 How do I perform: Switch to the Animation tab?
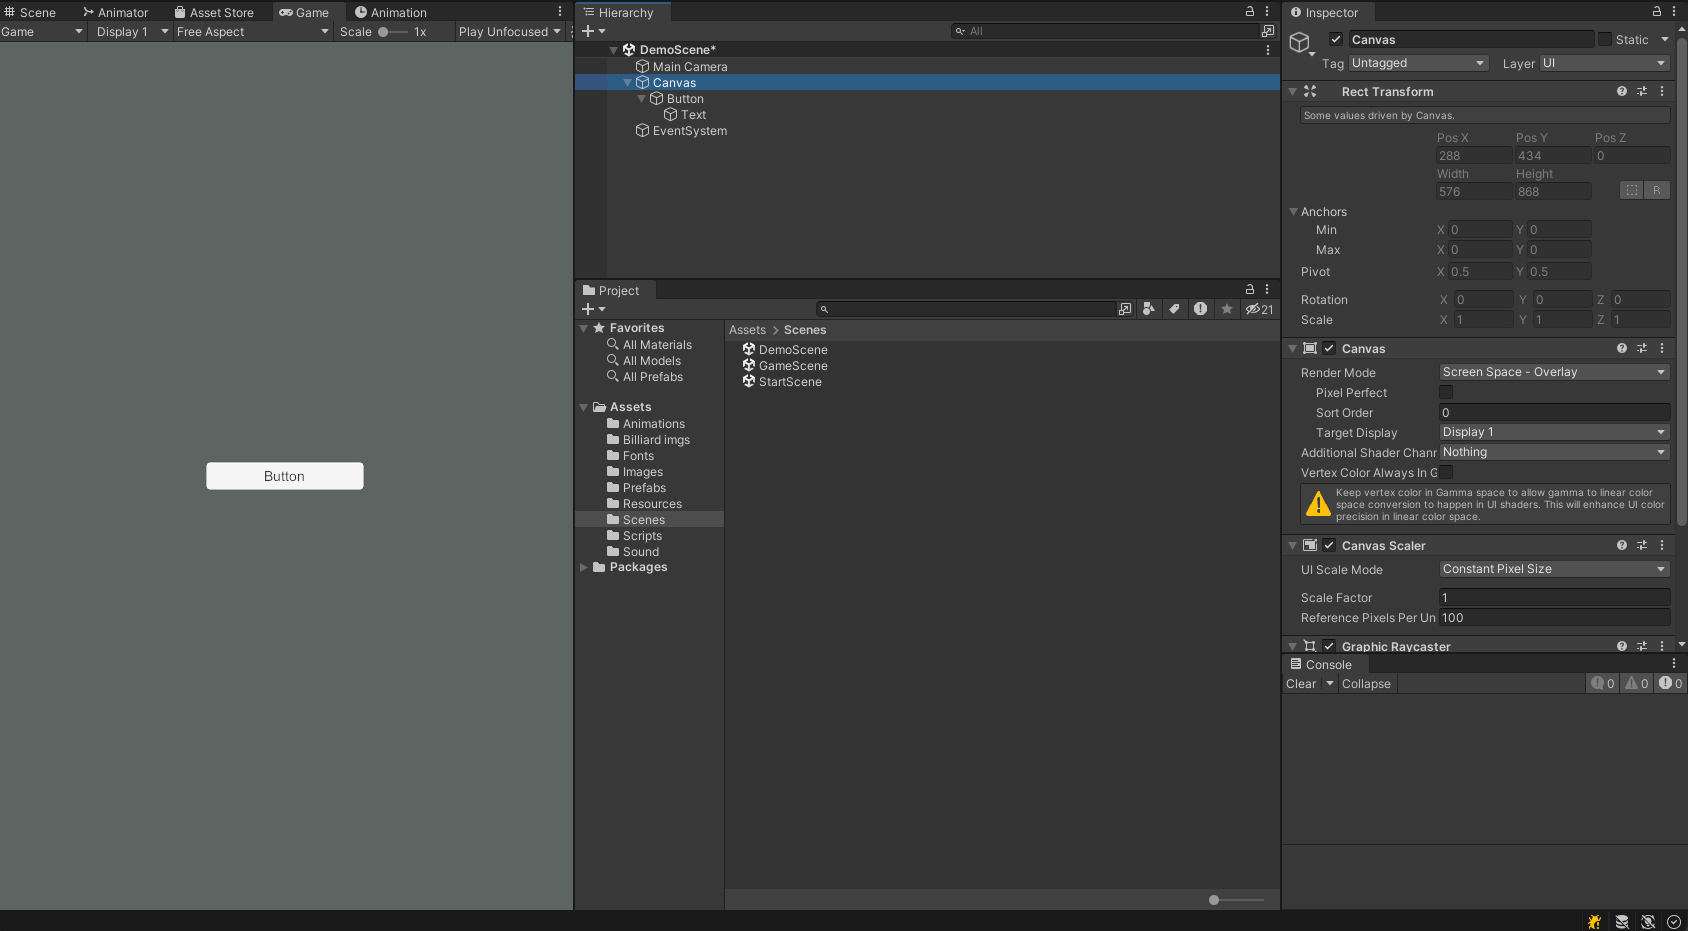click(391, 12)
